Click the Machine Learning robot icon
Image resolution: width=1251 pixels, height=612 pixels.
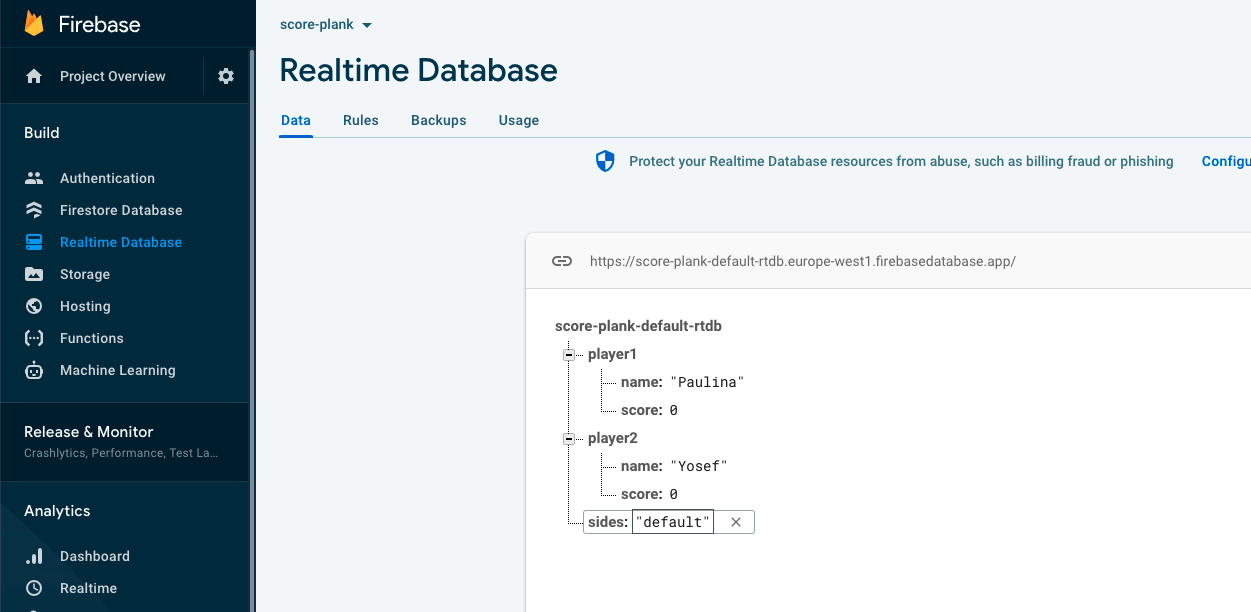(x=34, y=370)
